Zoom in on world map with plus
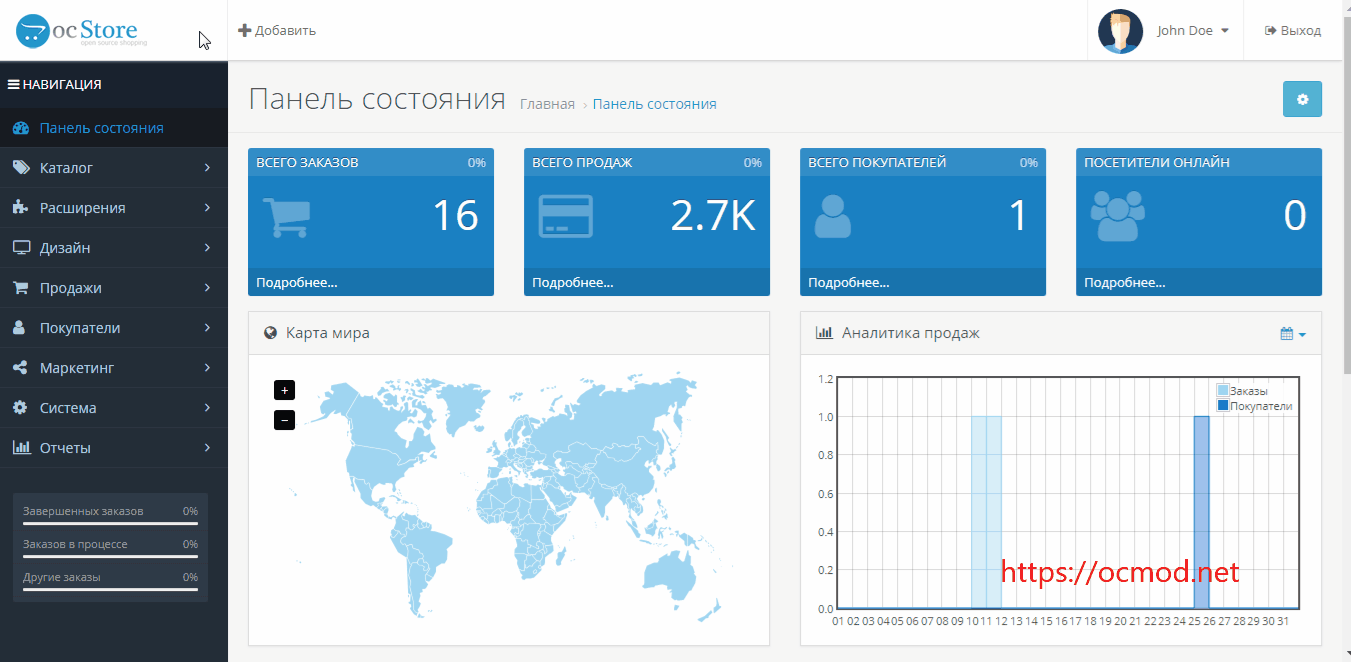 pos(284,391)
